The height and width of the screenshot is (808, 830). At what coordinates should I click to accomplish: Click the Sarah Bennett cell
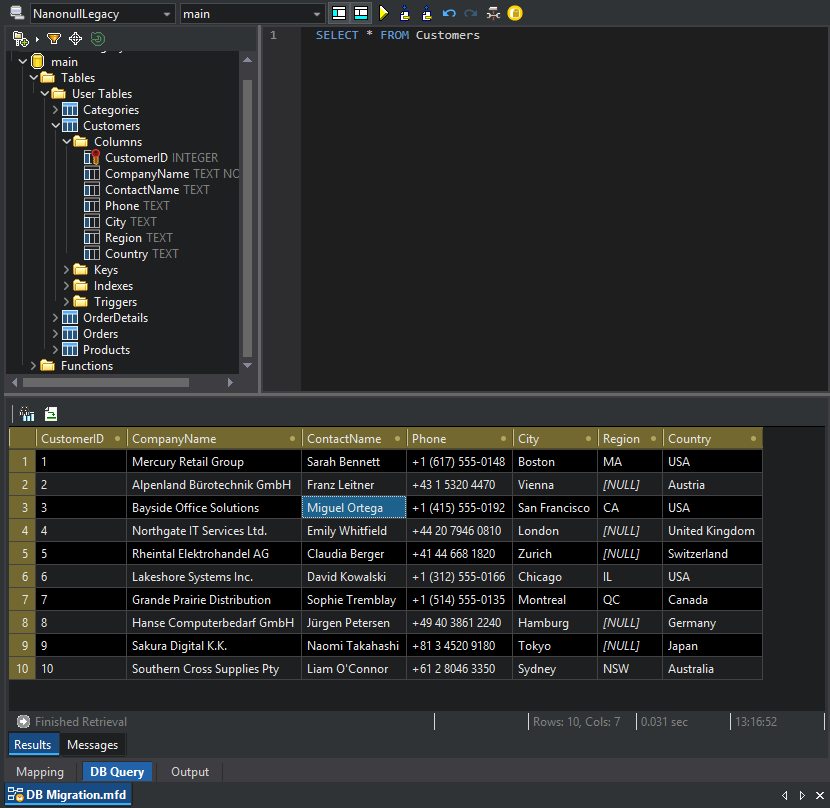click(354, 461)
